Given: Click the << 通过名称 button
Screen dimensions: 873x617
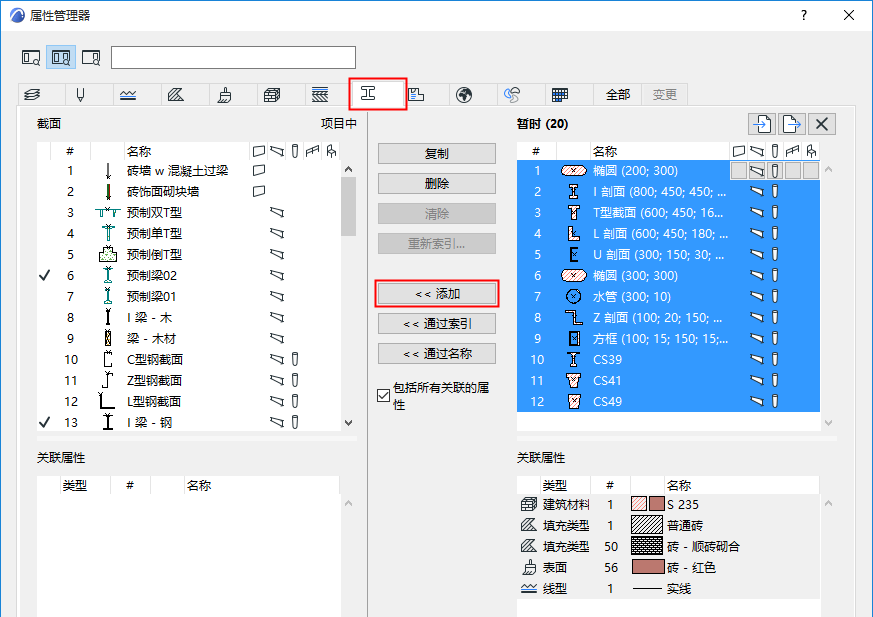Looking at the screenshot, I should pos(436,354).
